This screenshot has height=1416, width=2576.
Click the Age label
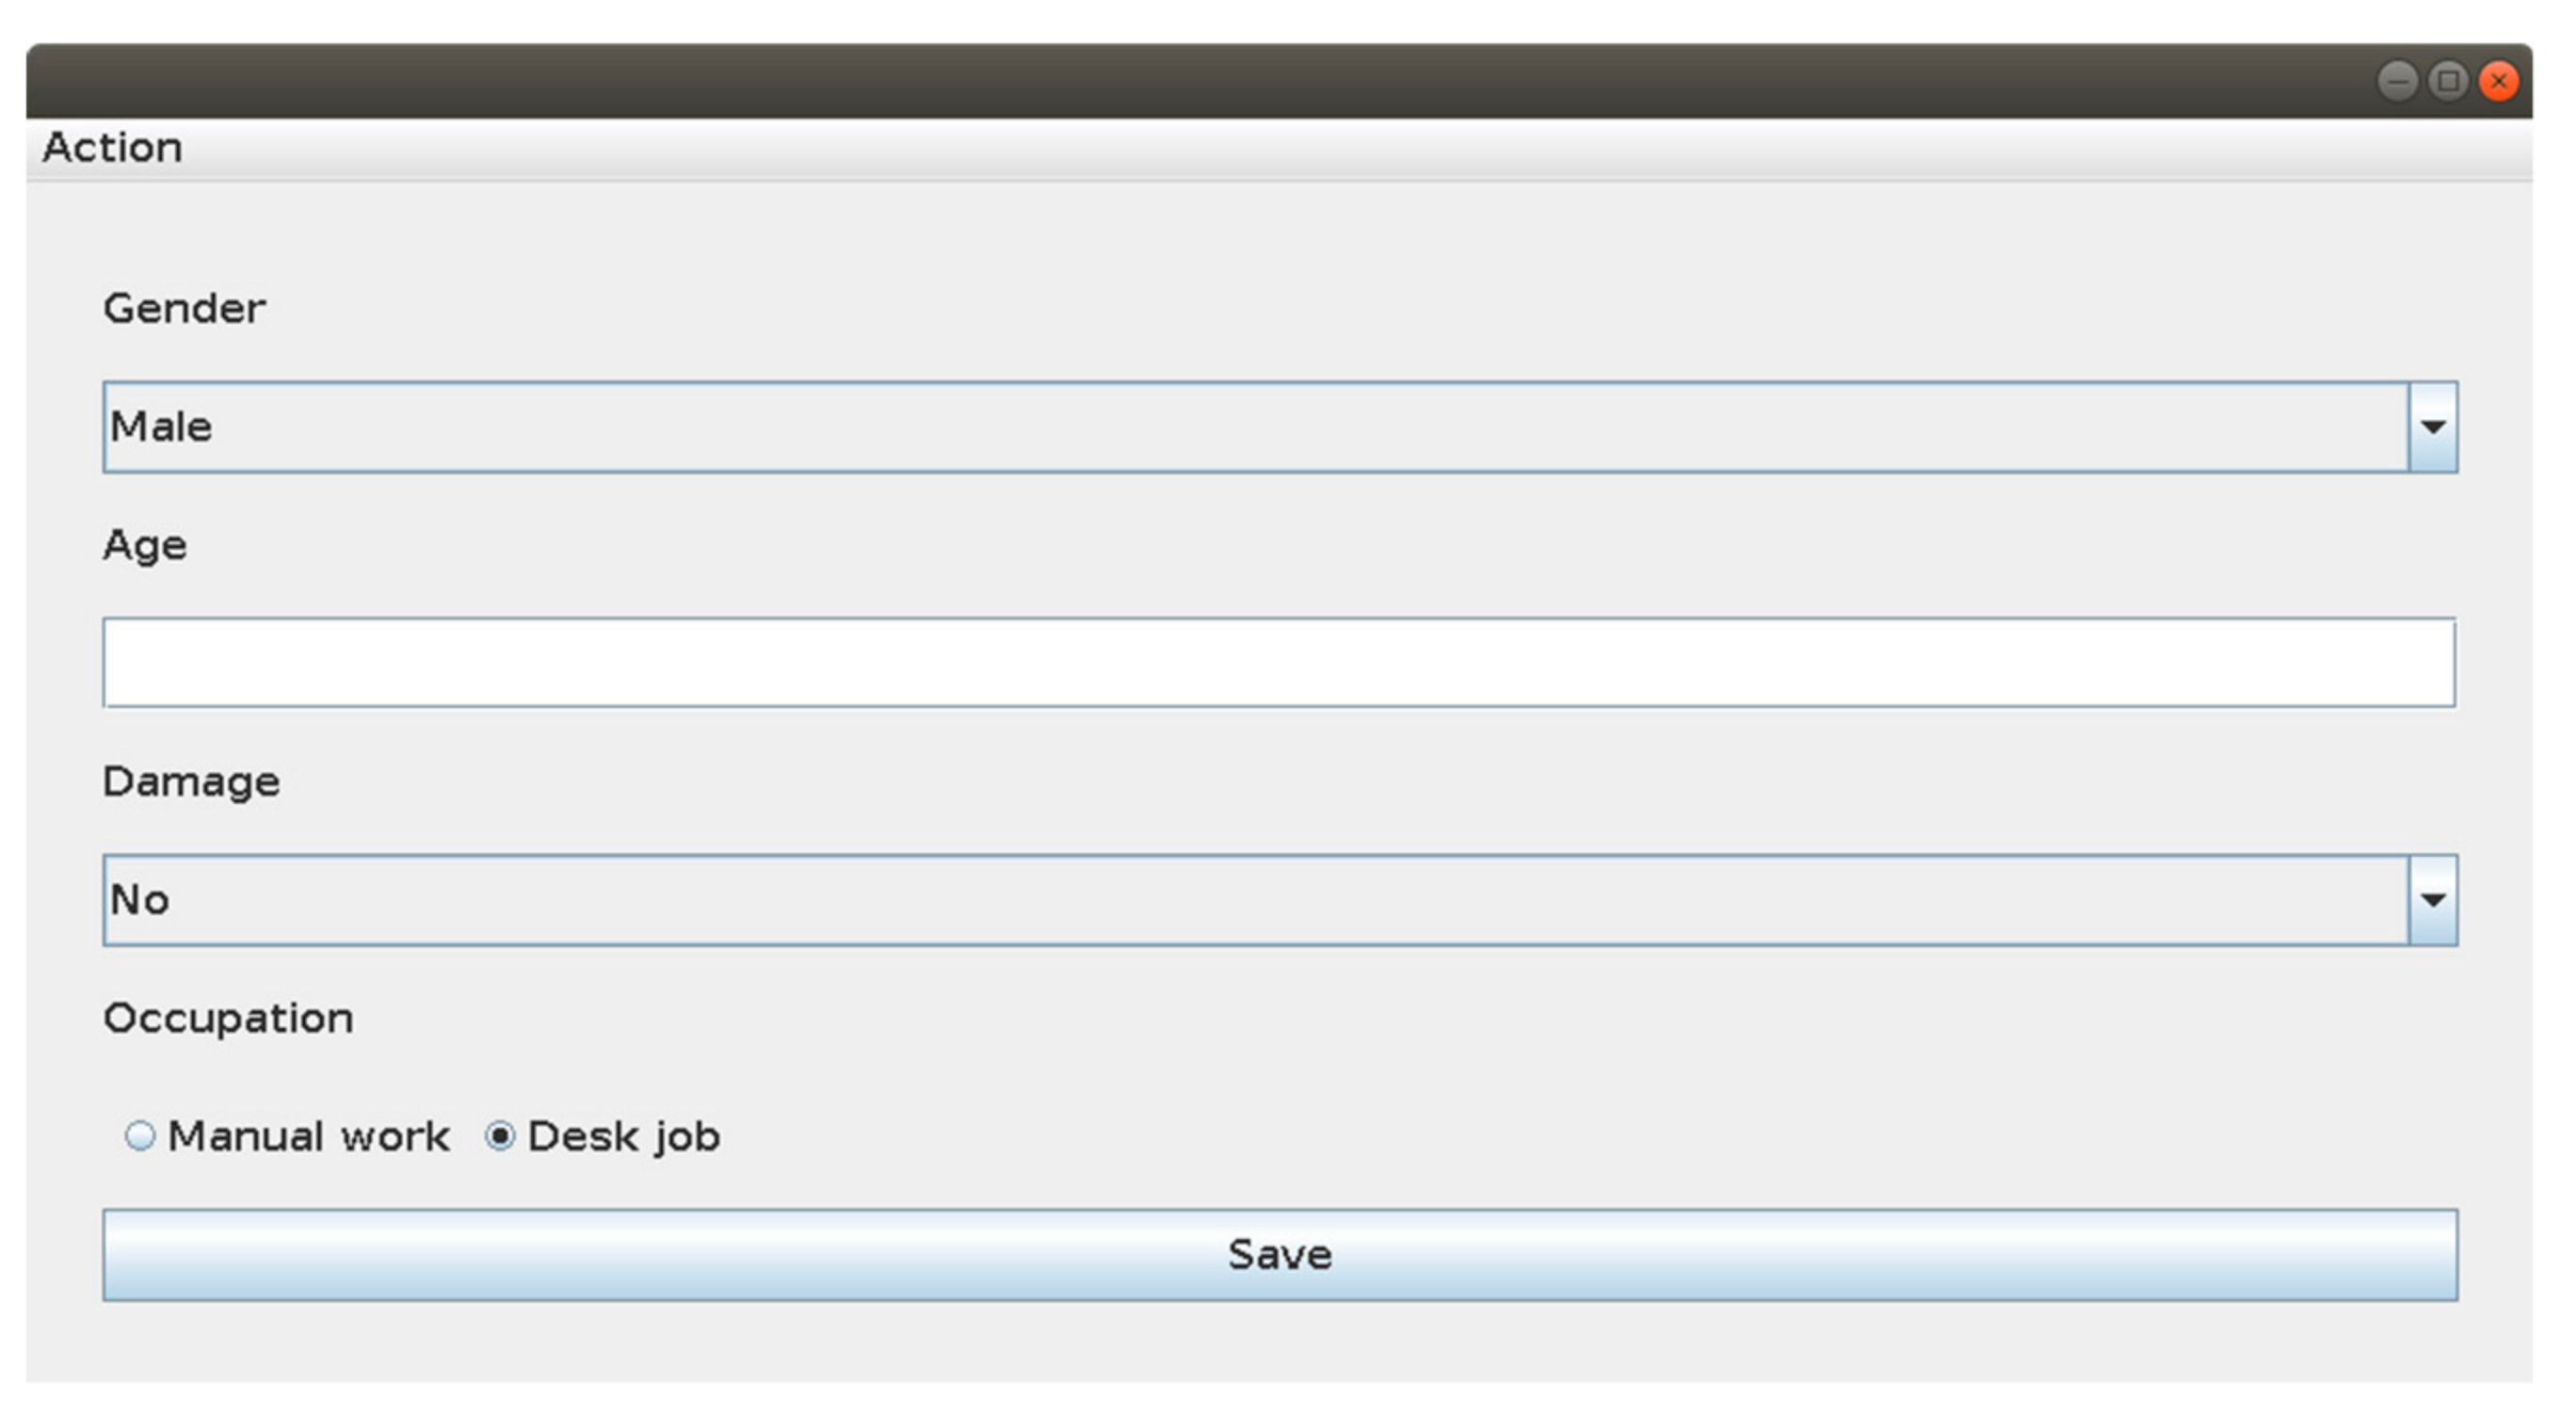(x=145, y=545)
